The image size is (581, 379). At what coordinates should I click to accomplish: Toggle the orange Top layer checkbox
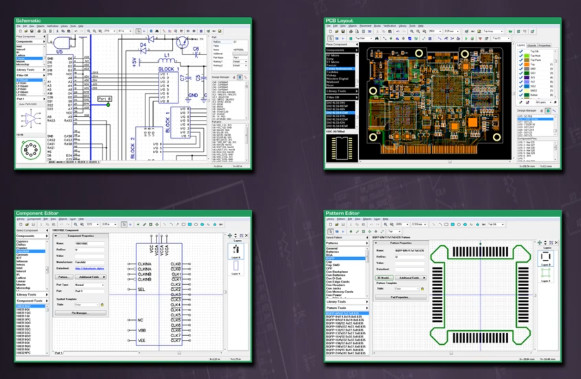click(x=521, y=64)
